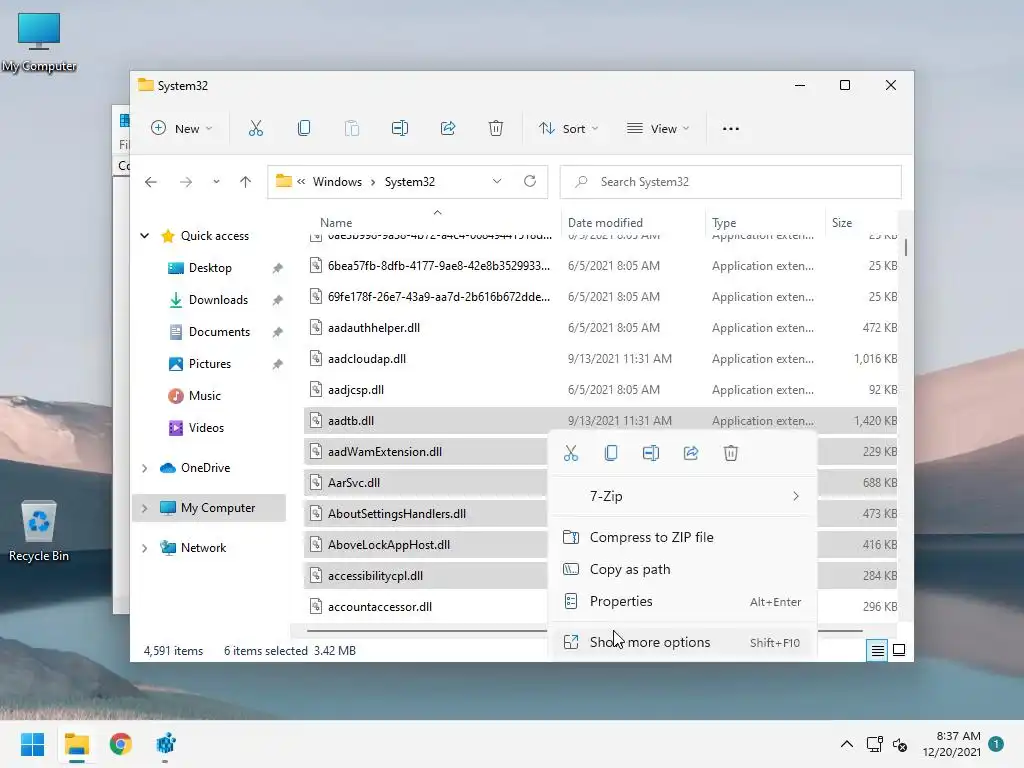This screenshot has width=1024, height=768.
Task: Open the See more ellipsis menu
Action: [x=731, y=129]
